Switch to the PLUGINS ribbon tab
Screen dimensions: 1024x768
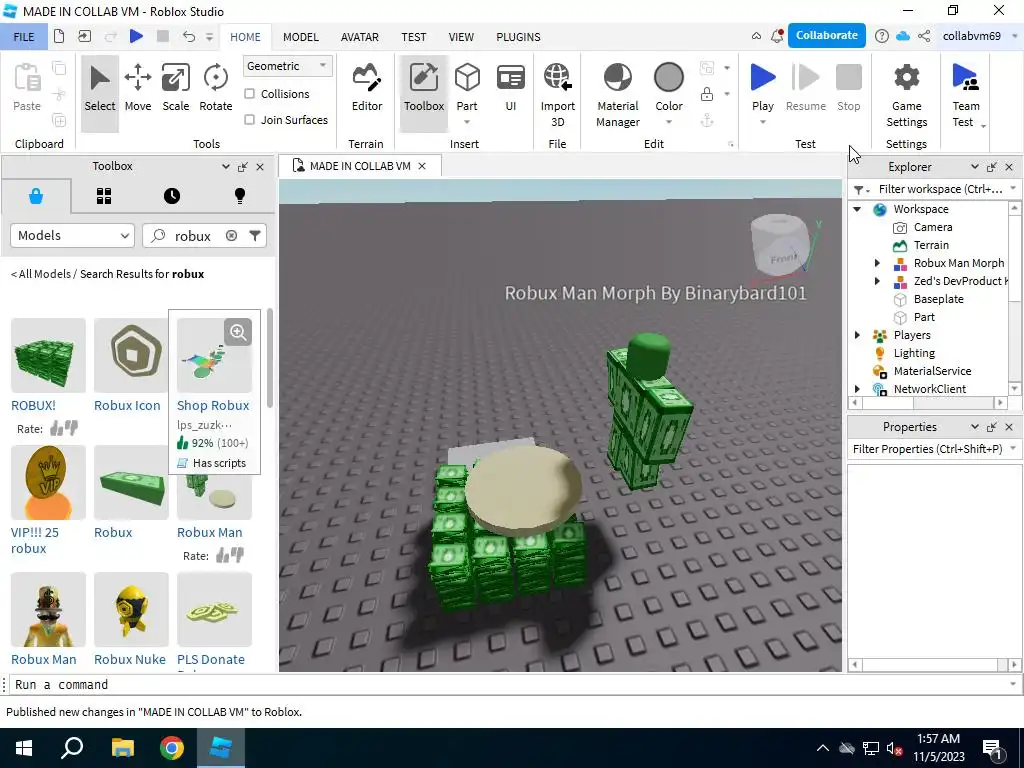click(518, 37)
